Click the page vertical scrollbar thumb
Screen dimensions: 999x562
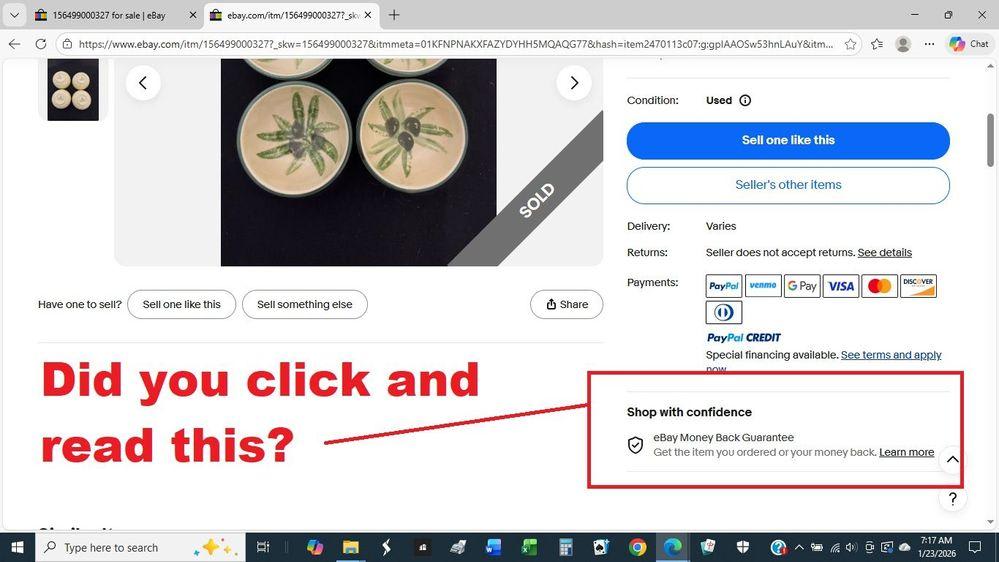pos(990,140)
